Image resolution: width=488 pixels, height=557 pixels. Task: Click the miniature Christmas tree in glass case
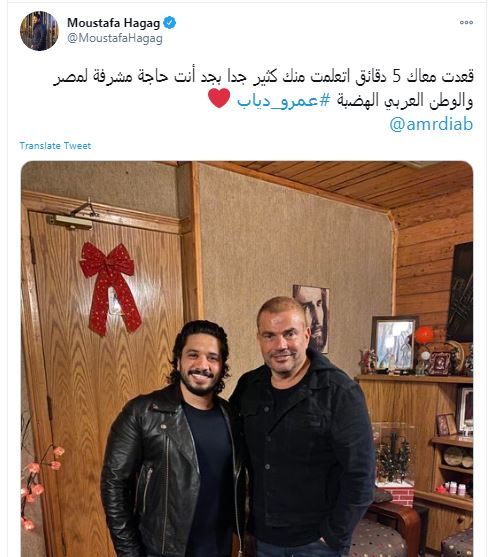[x=394, y=456]
